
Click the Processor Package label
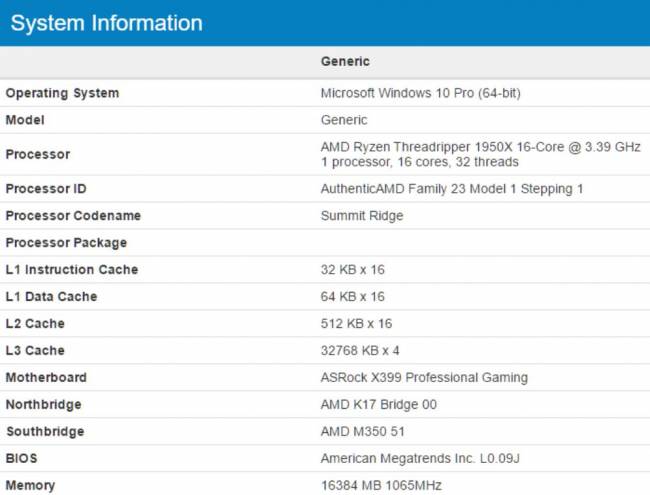click(x=66, y=243)
